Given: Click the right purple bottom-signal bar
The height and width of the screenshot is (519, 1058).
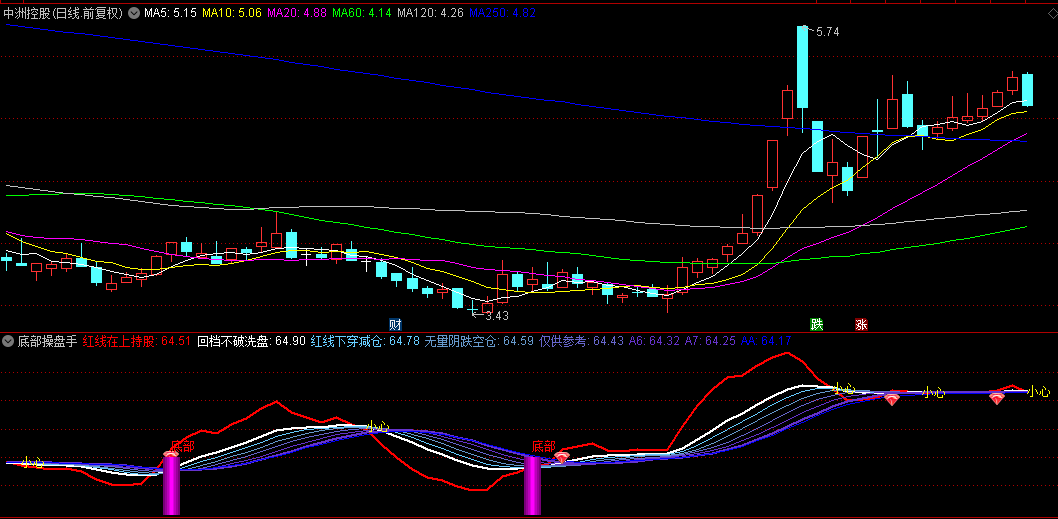Looking at the screenshot, I should [532, 485].
